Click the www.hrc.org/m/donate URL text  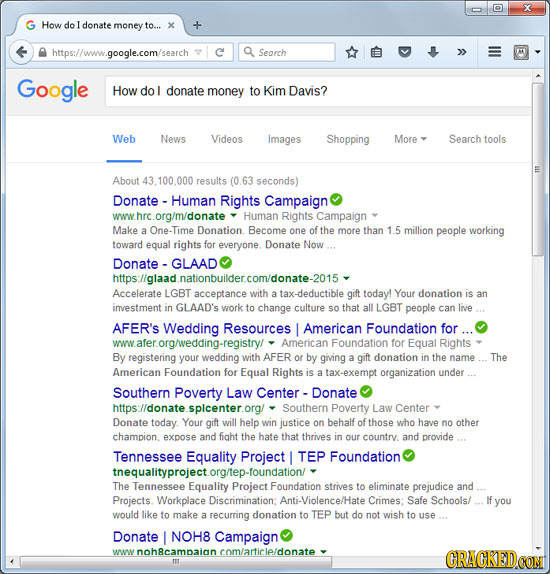(169, 216)
